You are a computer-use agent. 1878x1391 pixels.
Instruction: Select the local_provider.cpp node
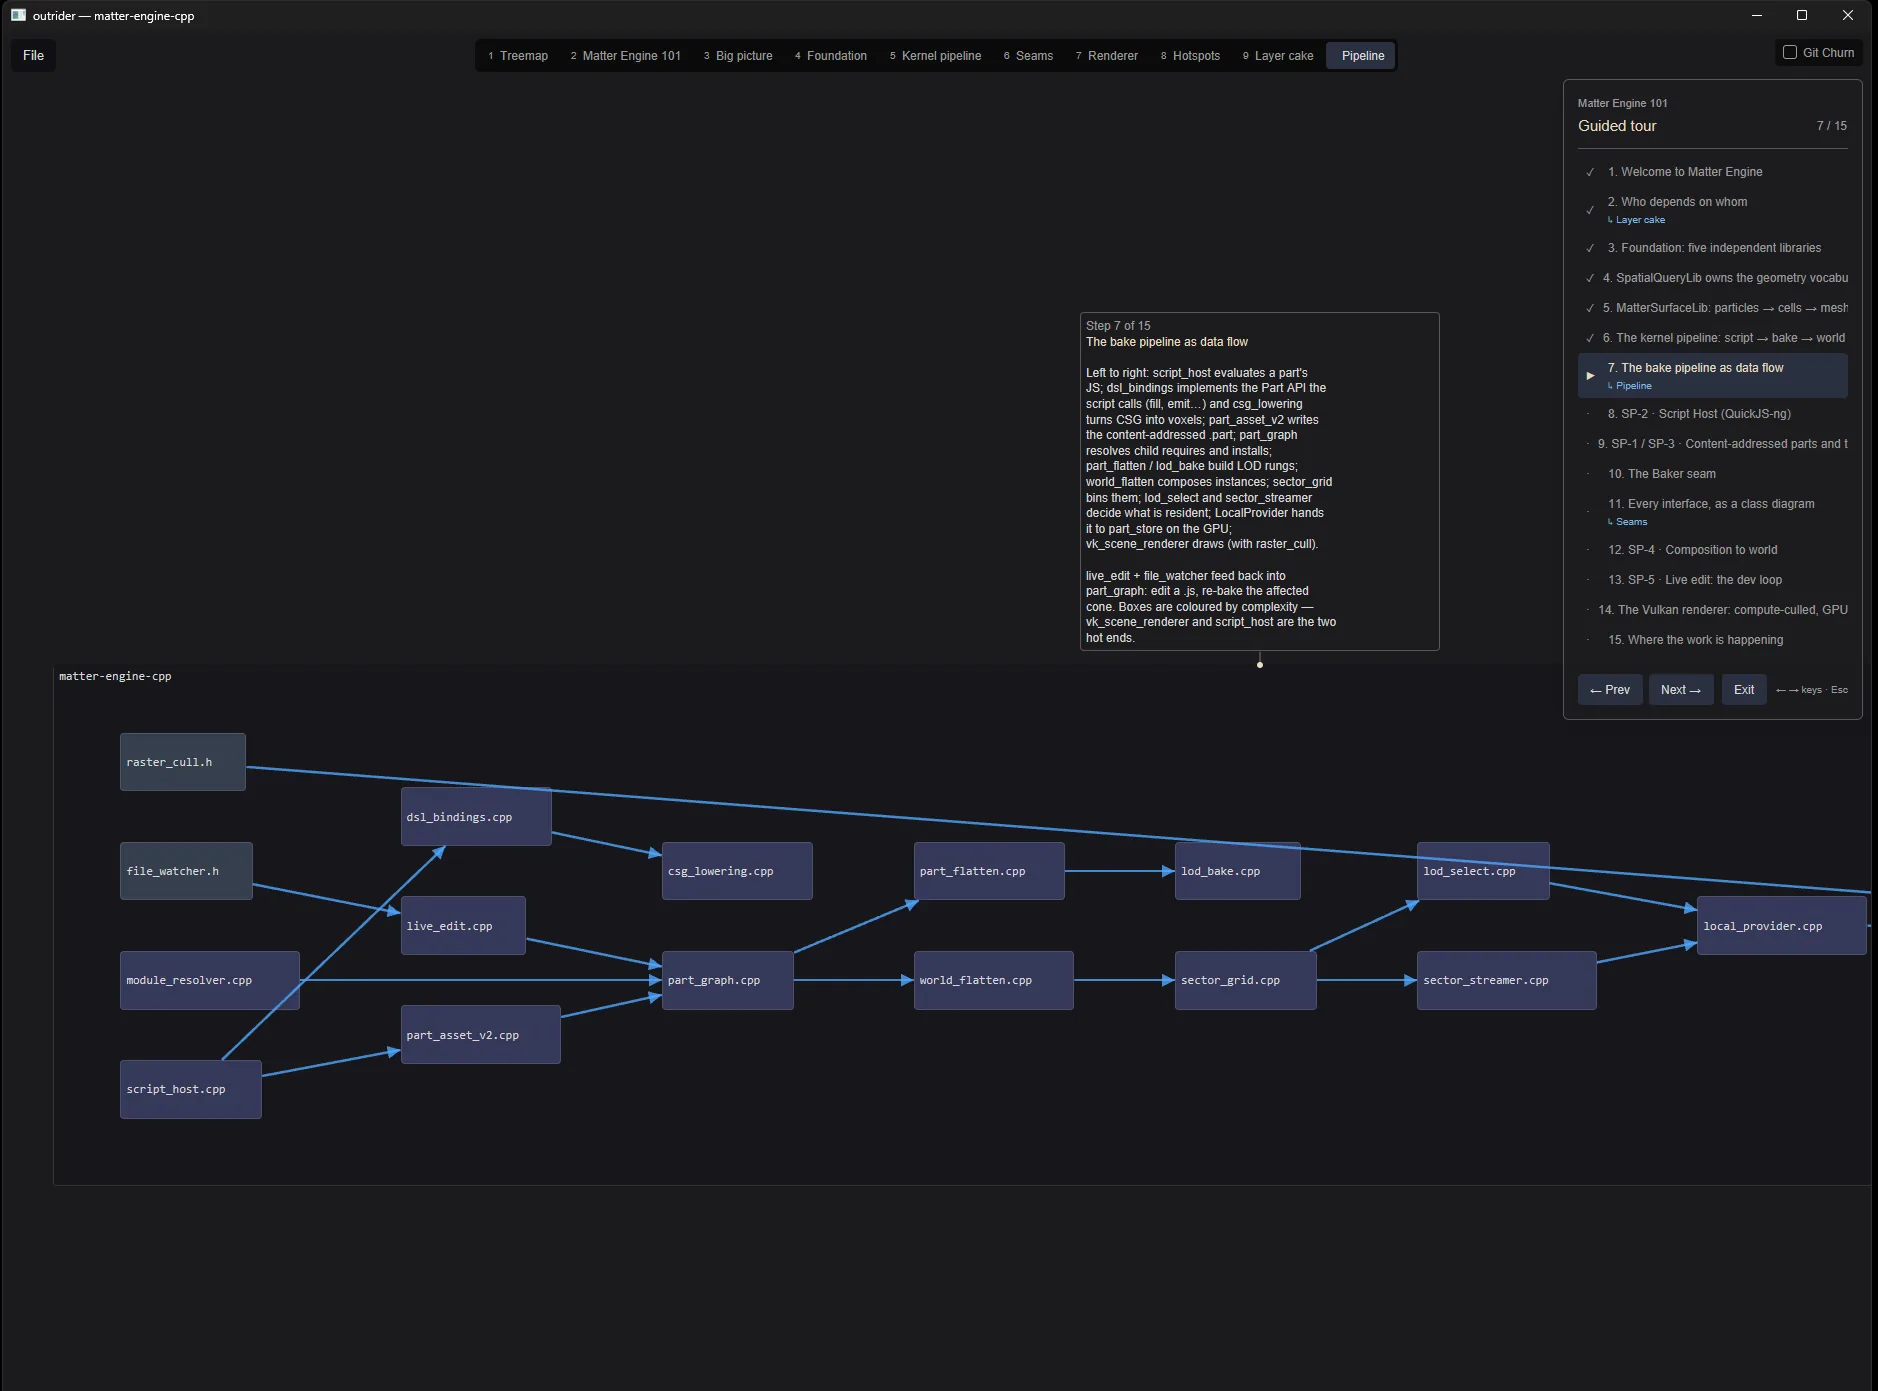[x=1782, y=926]
